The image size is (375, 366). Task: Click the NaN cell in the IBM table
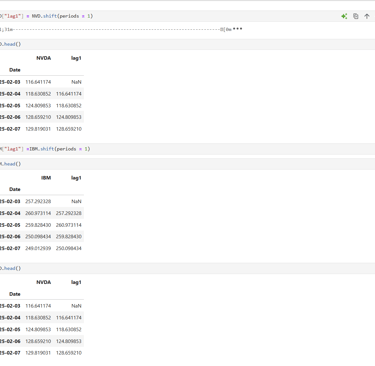point(76,201)
